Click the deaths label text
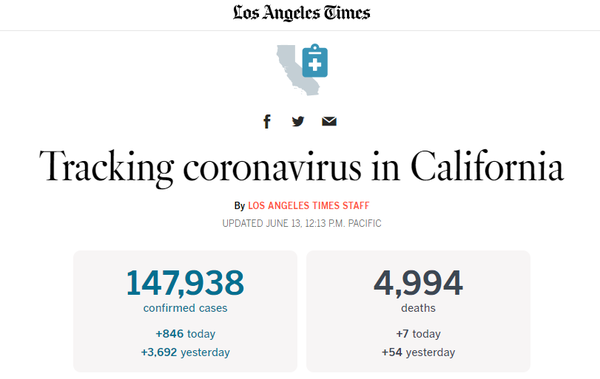Image resolution: width=600 pixels, height=379 pixels. (x=418, y=308)
